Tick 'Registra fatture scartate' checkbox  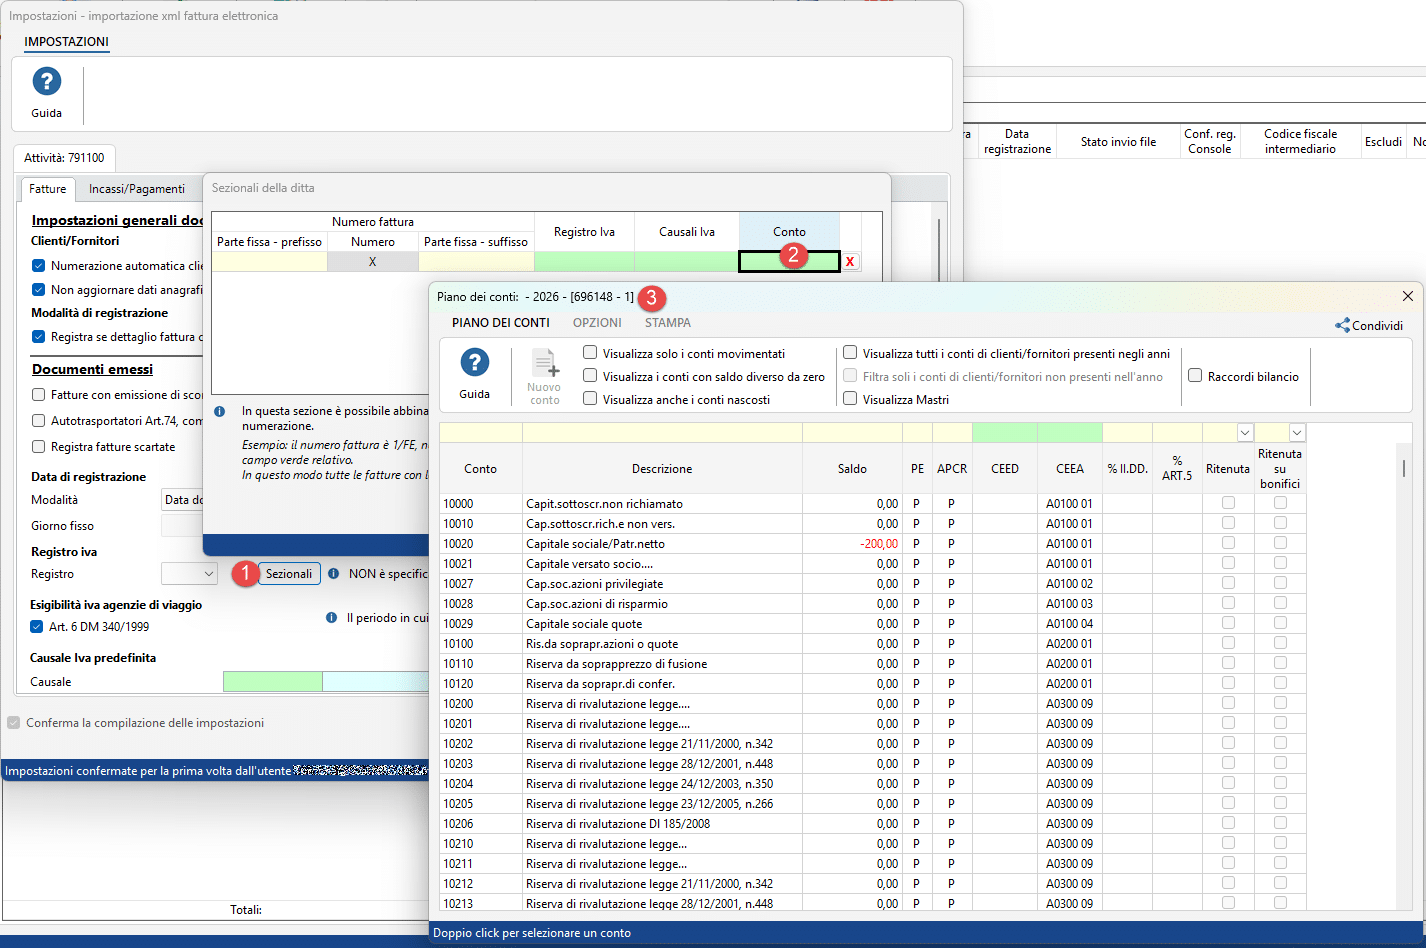click(39, 447)
